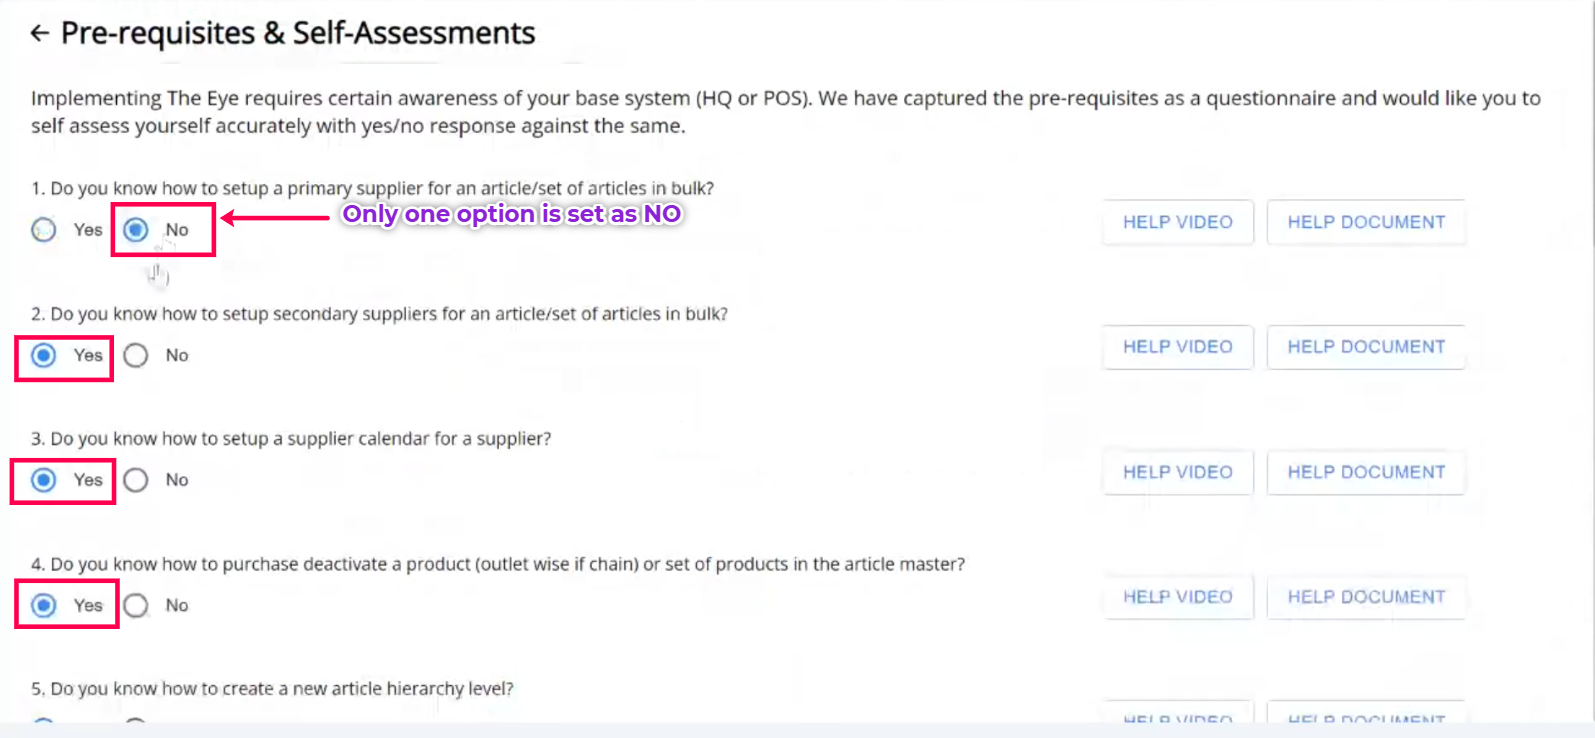Click the introductory paragraph about The Eye
The height and width of the screenshot is (738, 1595).
(785, 112)
